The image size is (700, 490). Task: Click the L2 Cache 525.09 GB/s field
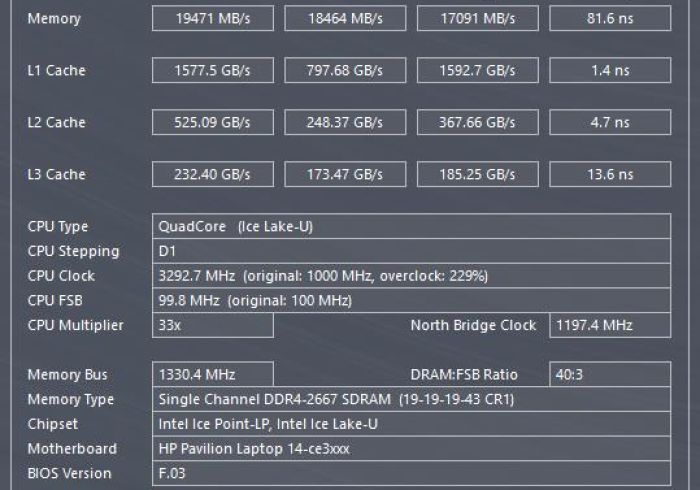(x=212, y=122)
